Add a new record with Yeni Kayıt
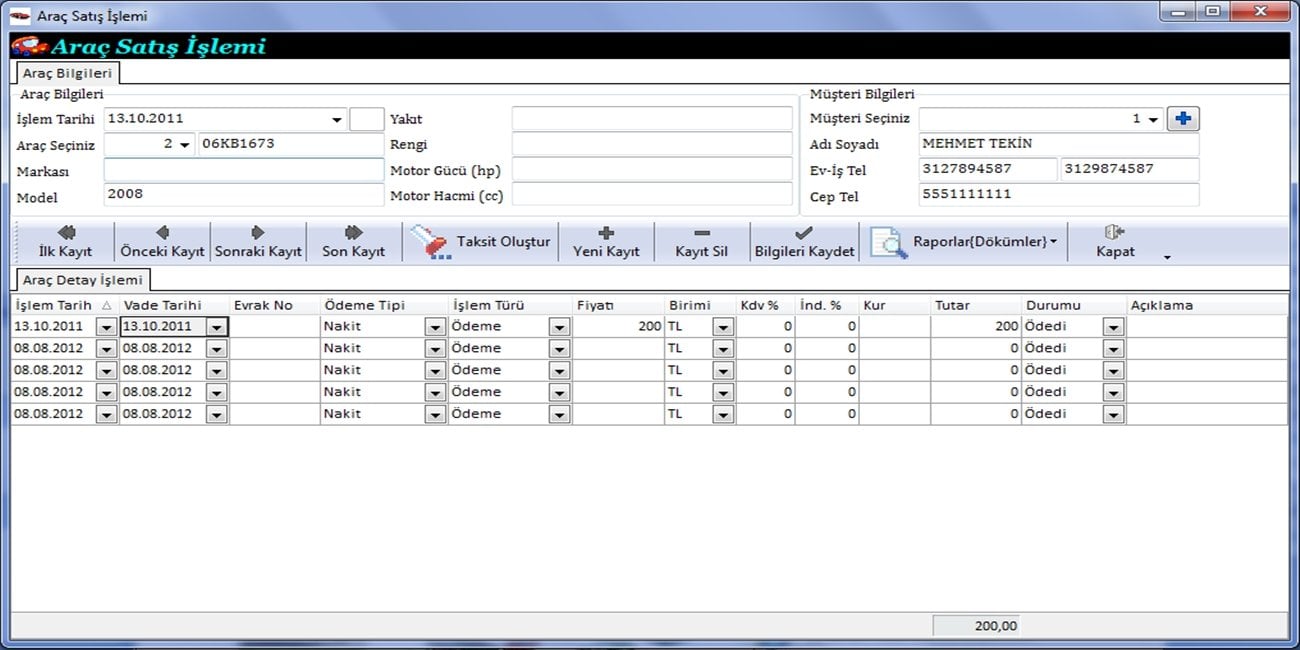Image resolution: width=1300 pixels, height=650 pixels. pyautogui.click(x=606, y=242)
